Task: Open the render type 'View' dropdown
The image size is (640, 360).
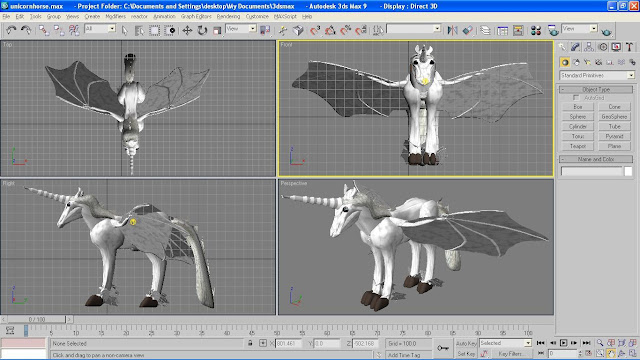Action: [x=580, y=29]
